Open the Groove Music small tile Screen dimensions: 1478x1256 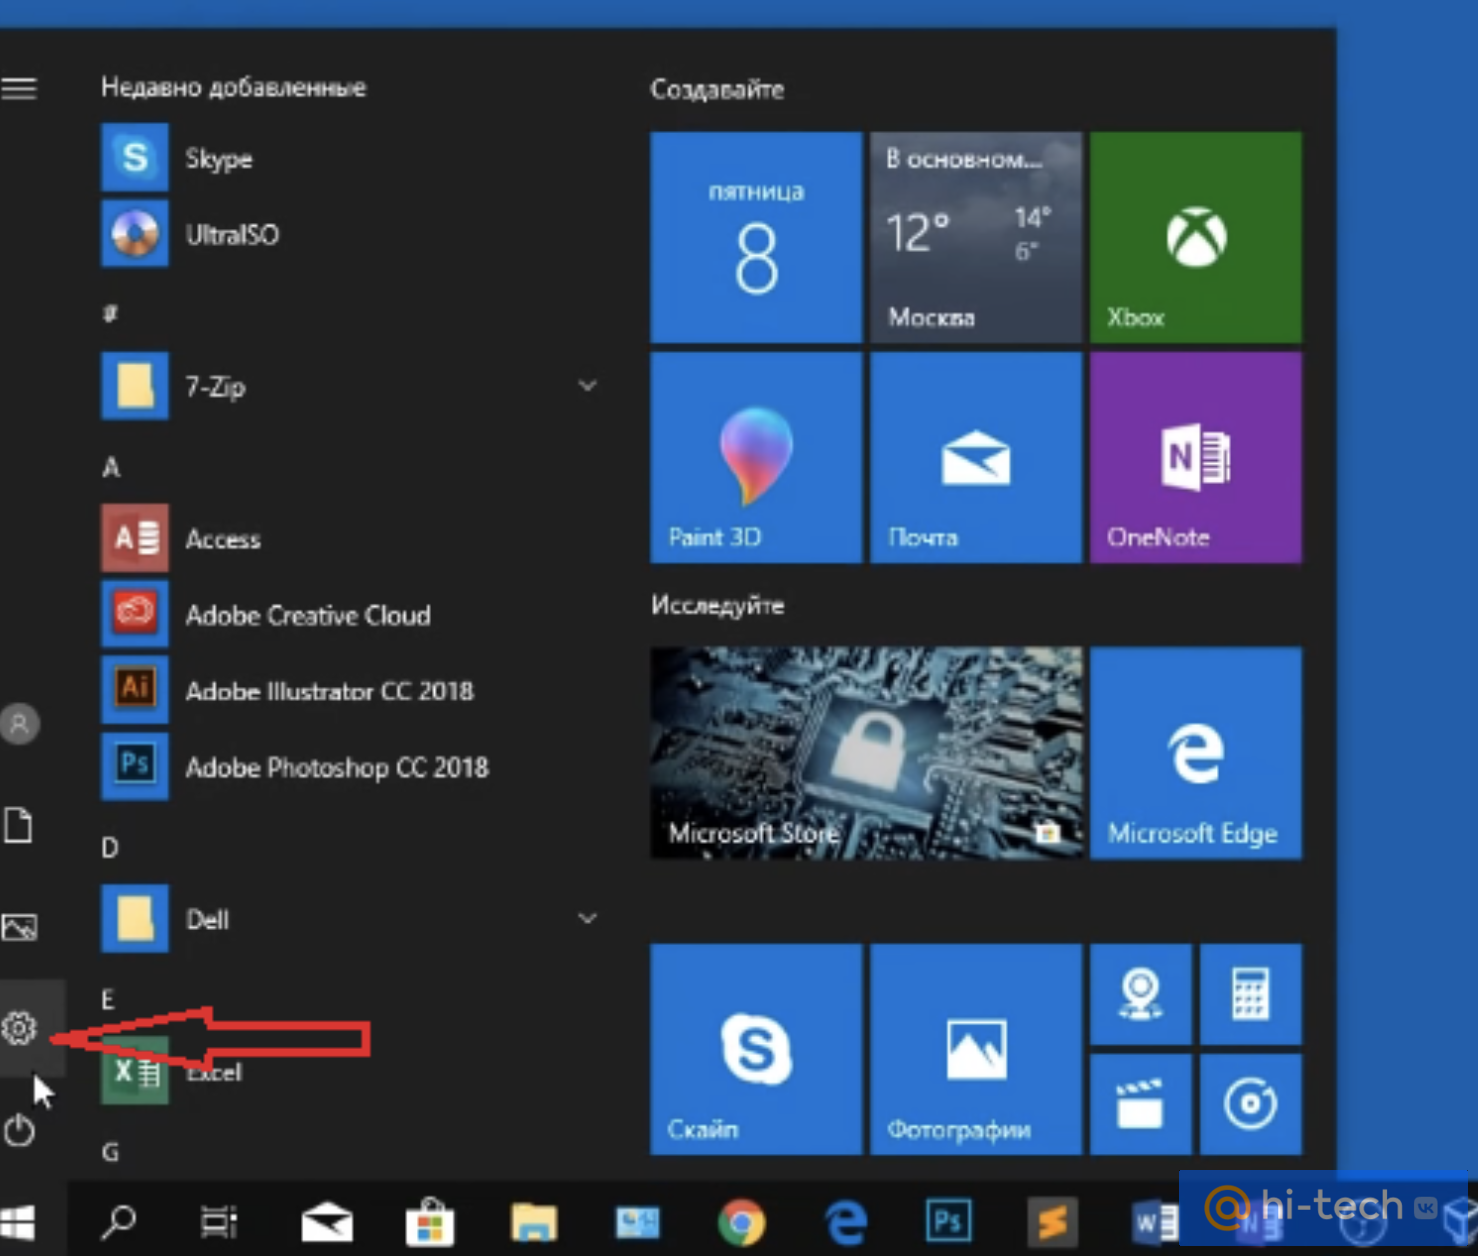coord(1251,1104)
